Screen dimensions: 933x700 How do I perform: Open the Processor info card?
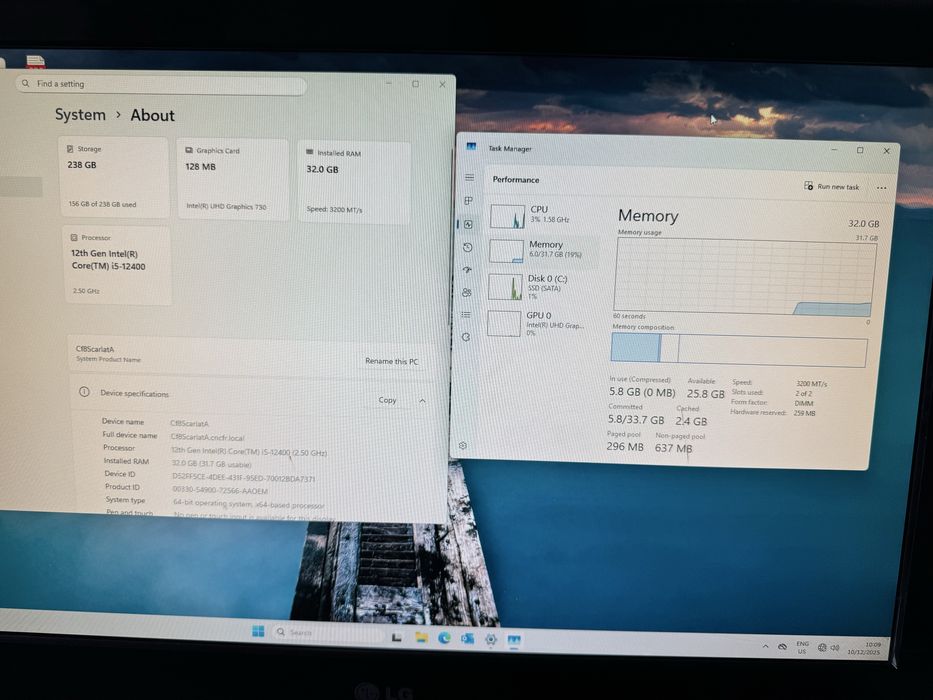117,265
